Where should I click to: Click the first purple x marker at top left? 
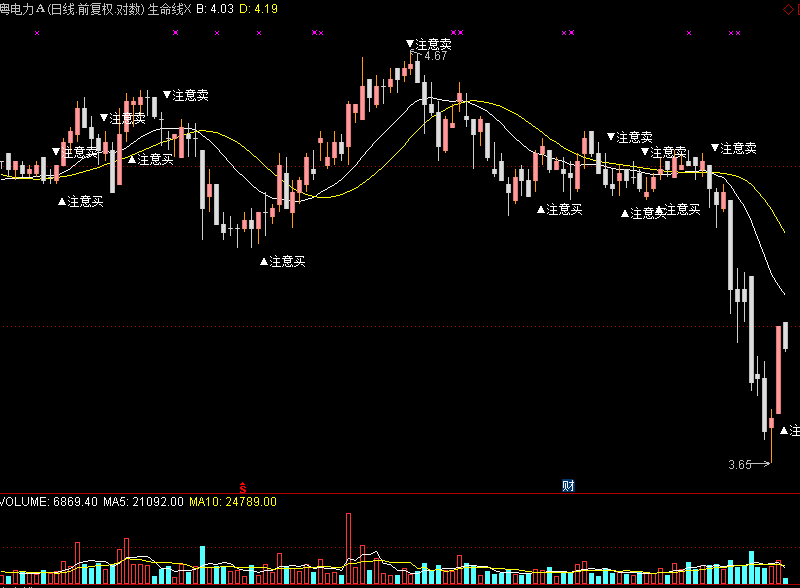tap(38, 33)
